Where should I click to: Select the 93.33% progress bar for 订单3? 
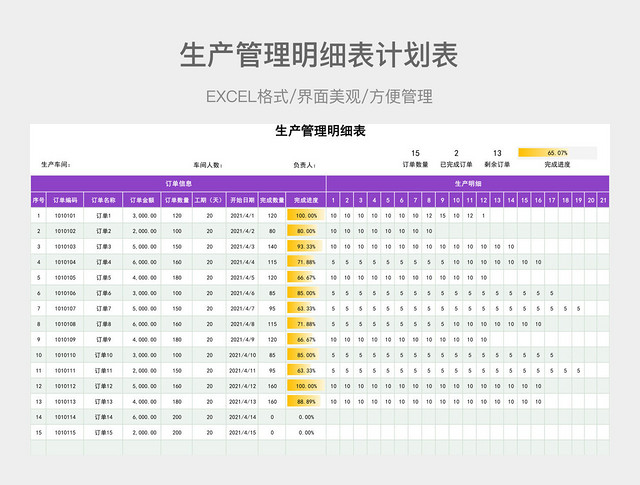click(x=304, y=247)
